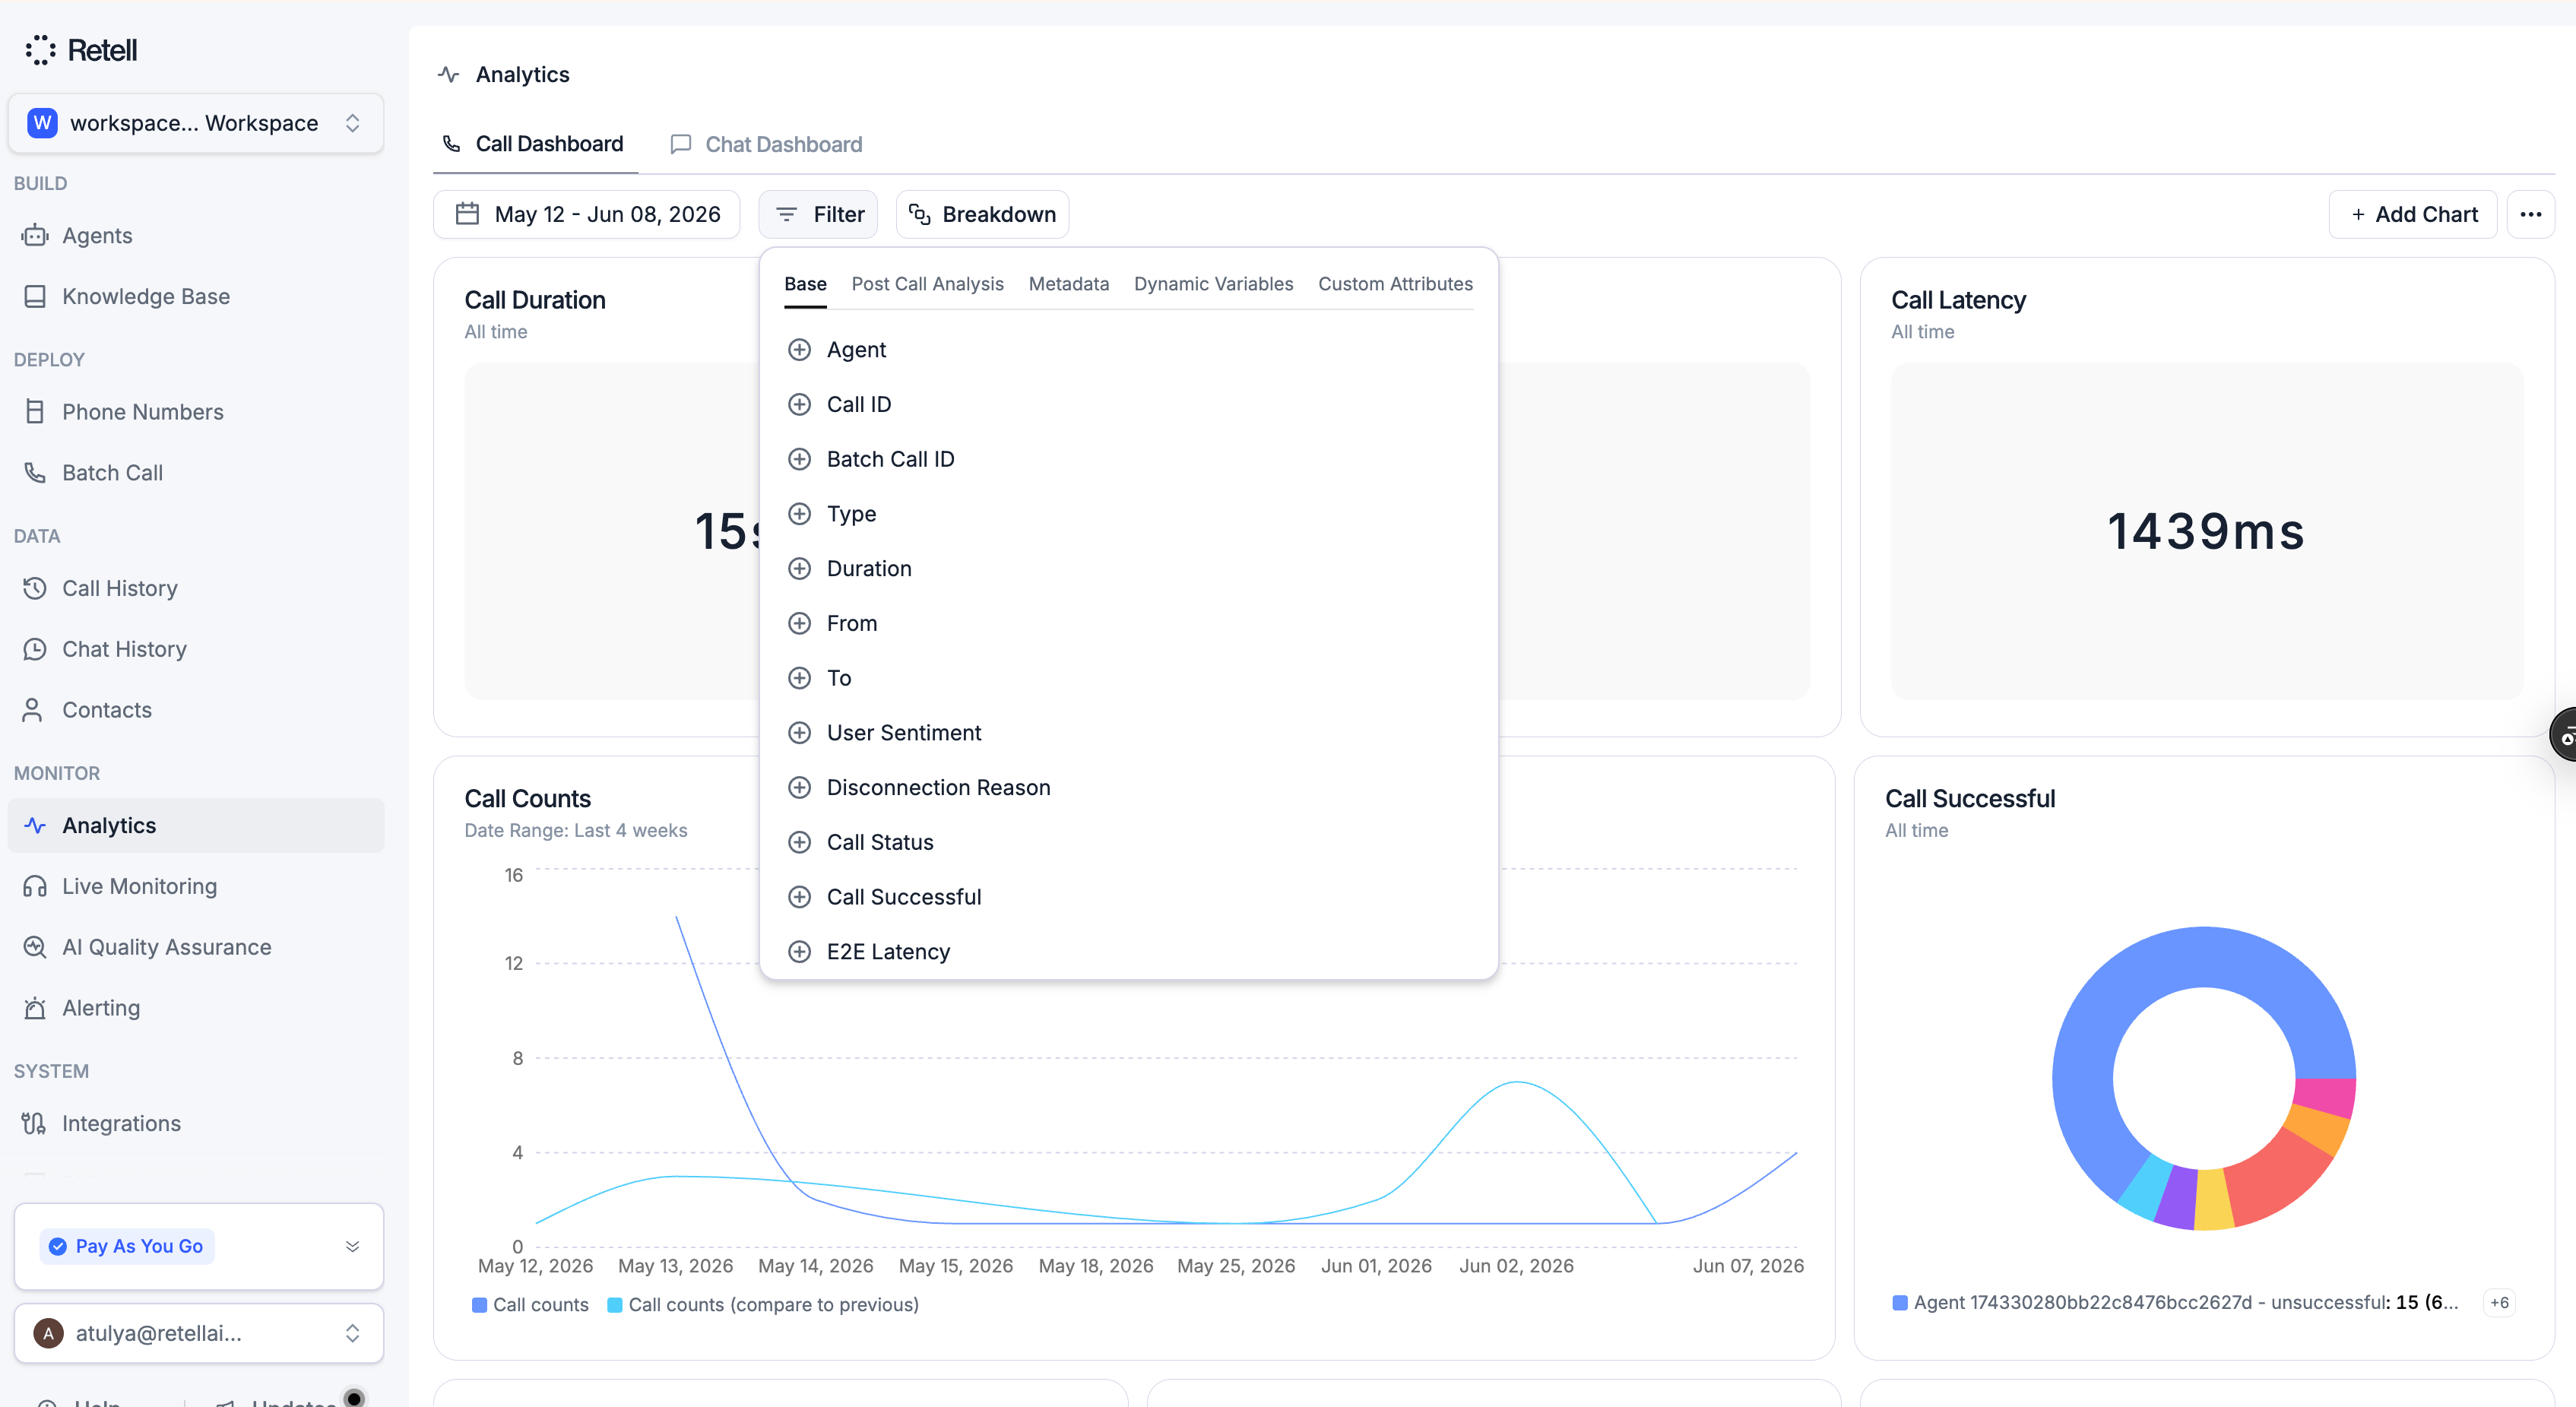This screenshot has height=1407, width=2576.
Task: Click the Contacts person icon
Action: coord(33,709)
